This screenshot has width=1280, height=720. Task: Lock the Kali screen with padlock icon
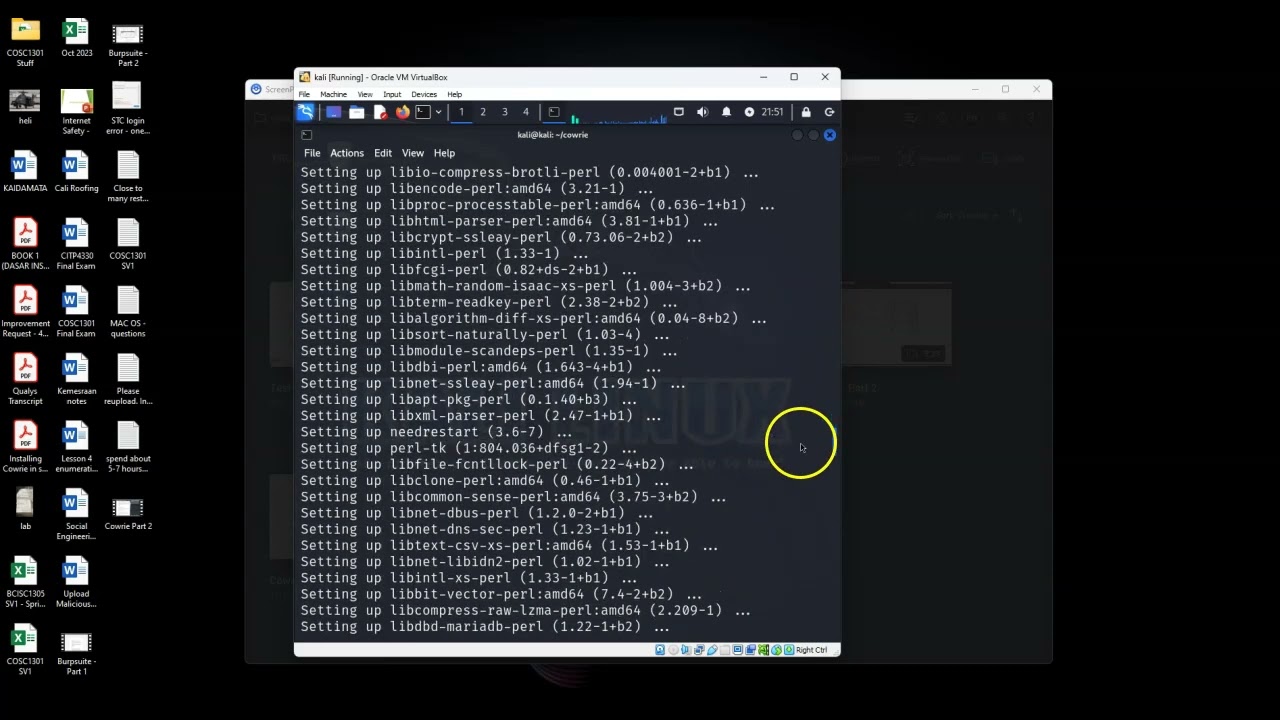point(806,112)
